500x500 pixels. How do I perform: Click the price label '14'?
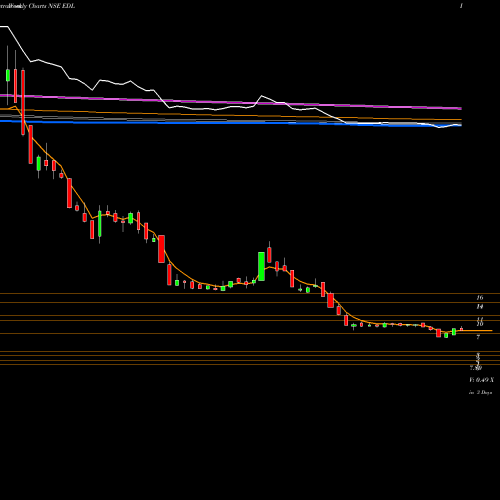point(480,306)
